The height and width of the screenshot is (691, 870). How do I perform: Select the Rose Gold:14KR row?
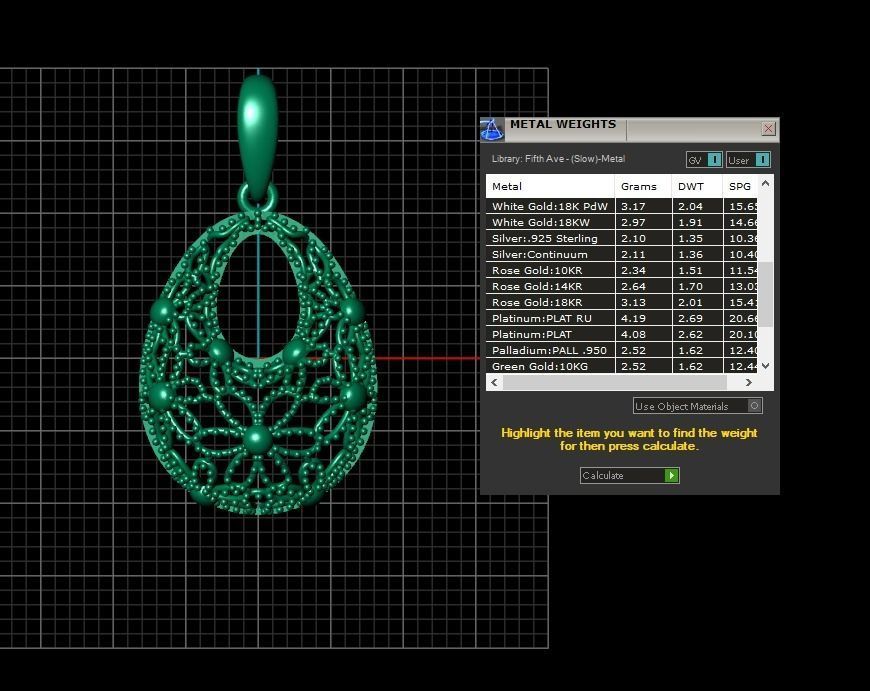[621, 286]
